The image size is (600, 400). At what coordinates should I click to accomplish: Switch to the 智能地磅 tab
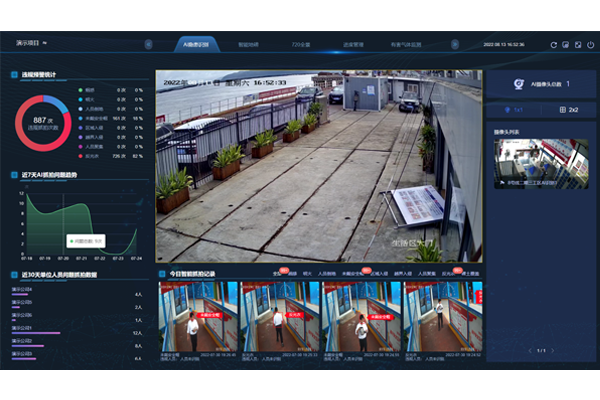point(248,44)
